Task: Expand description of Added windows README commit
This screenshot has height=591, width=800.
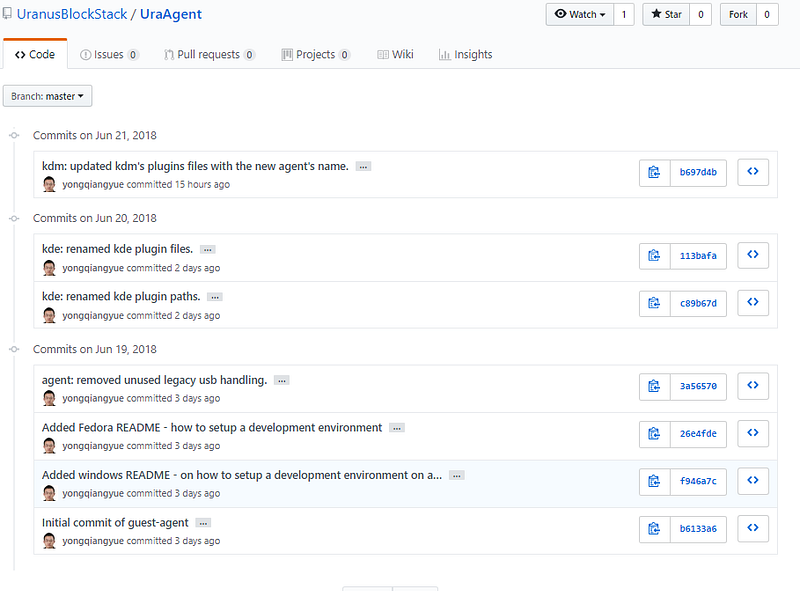Action: [x=457, y=476]
